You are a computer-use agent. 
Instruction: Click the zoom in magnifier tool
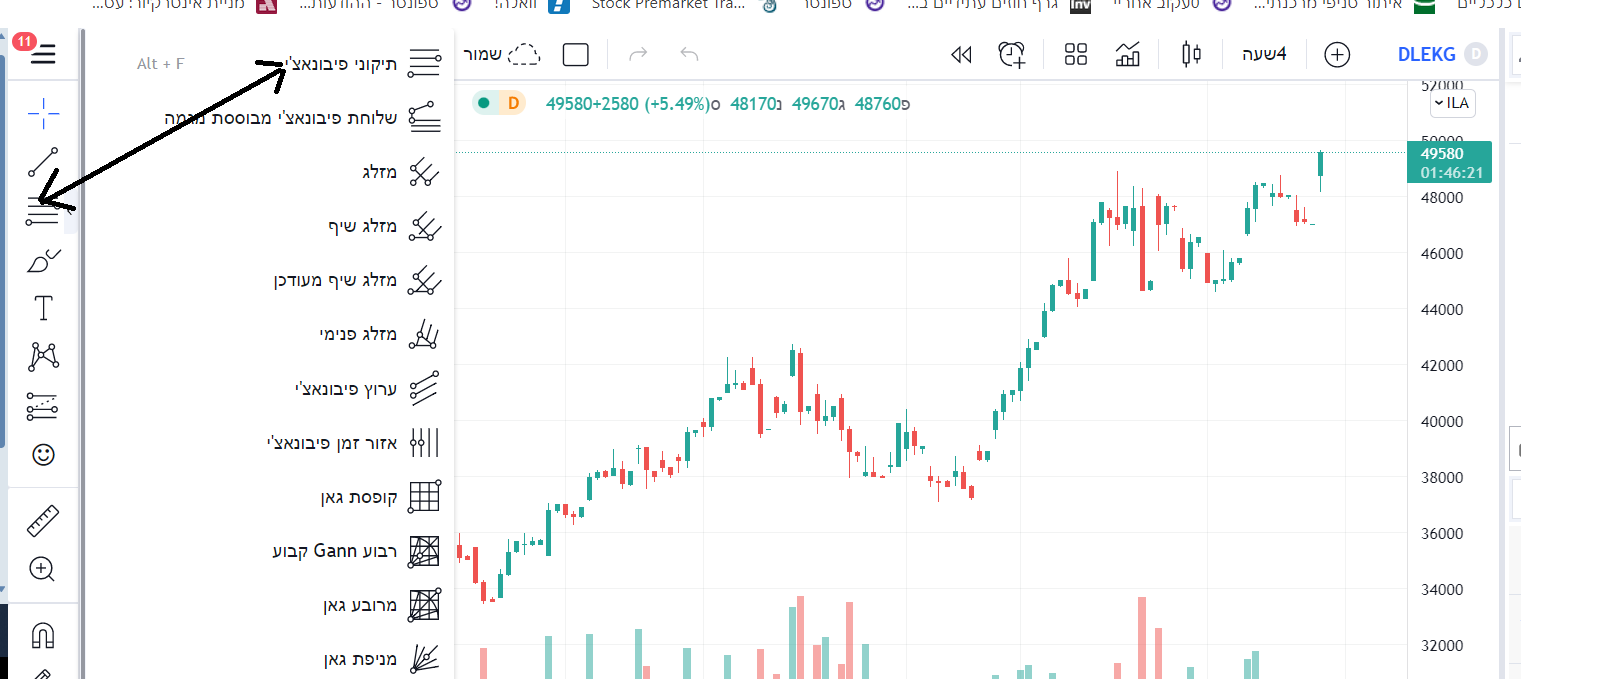coord(43,569)
